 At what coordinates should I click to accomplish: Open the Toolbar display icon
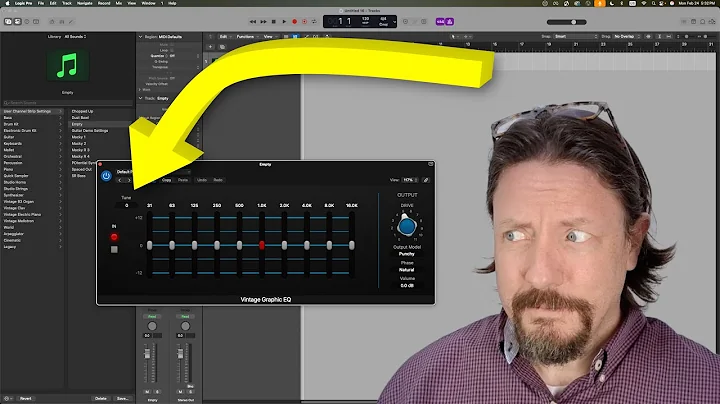pyautogui.click(x=36, y=22)
